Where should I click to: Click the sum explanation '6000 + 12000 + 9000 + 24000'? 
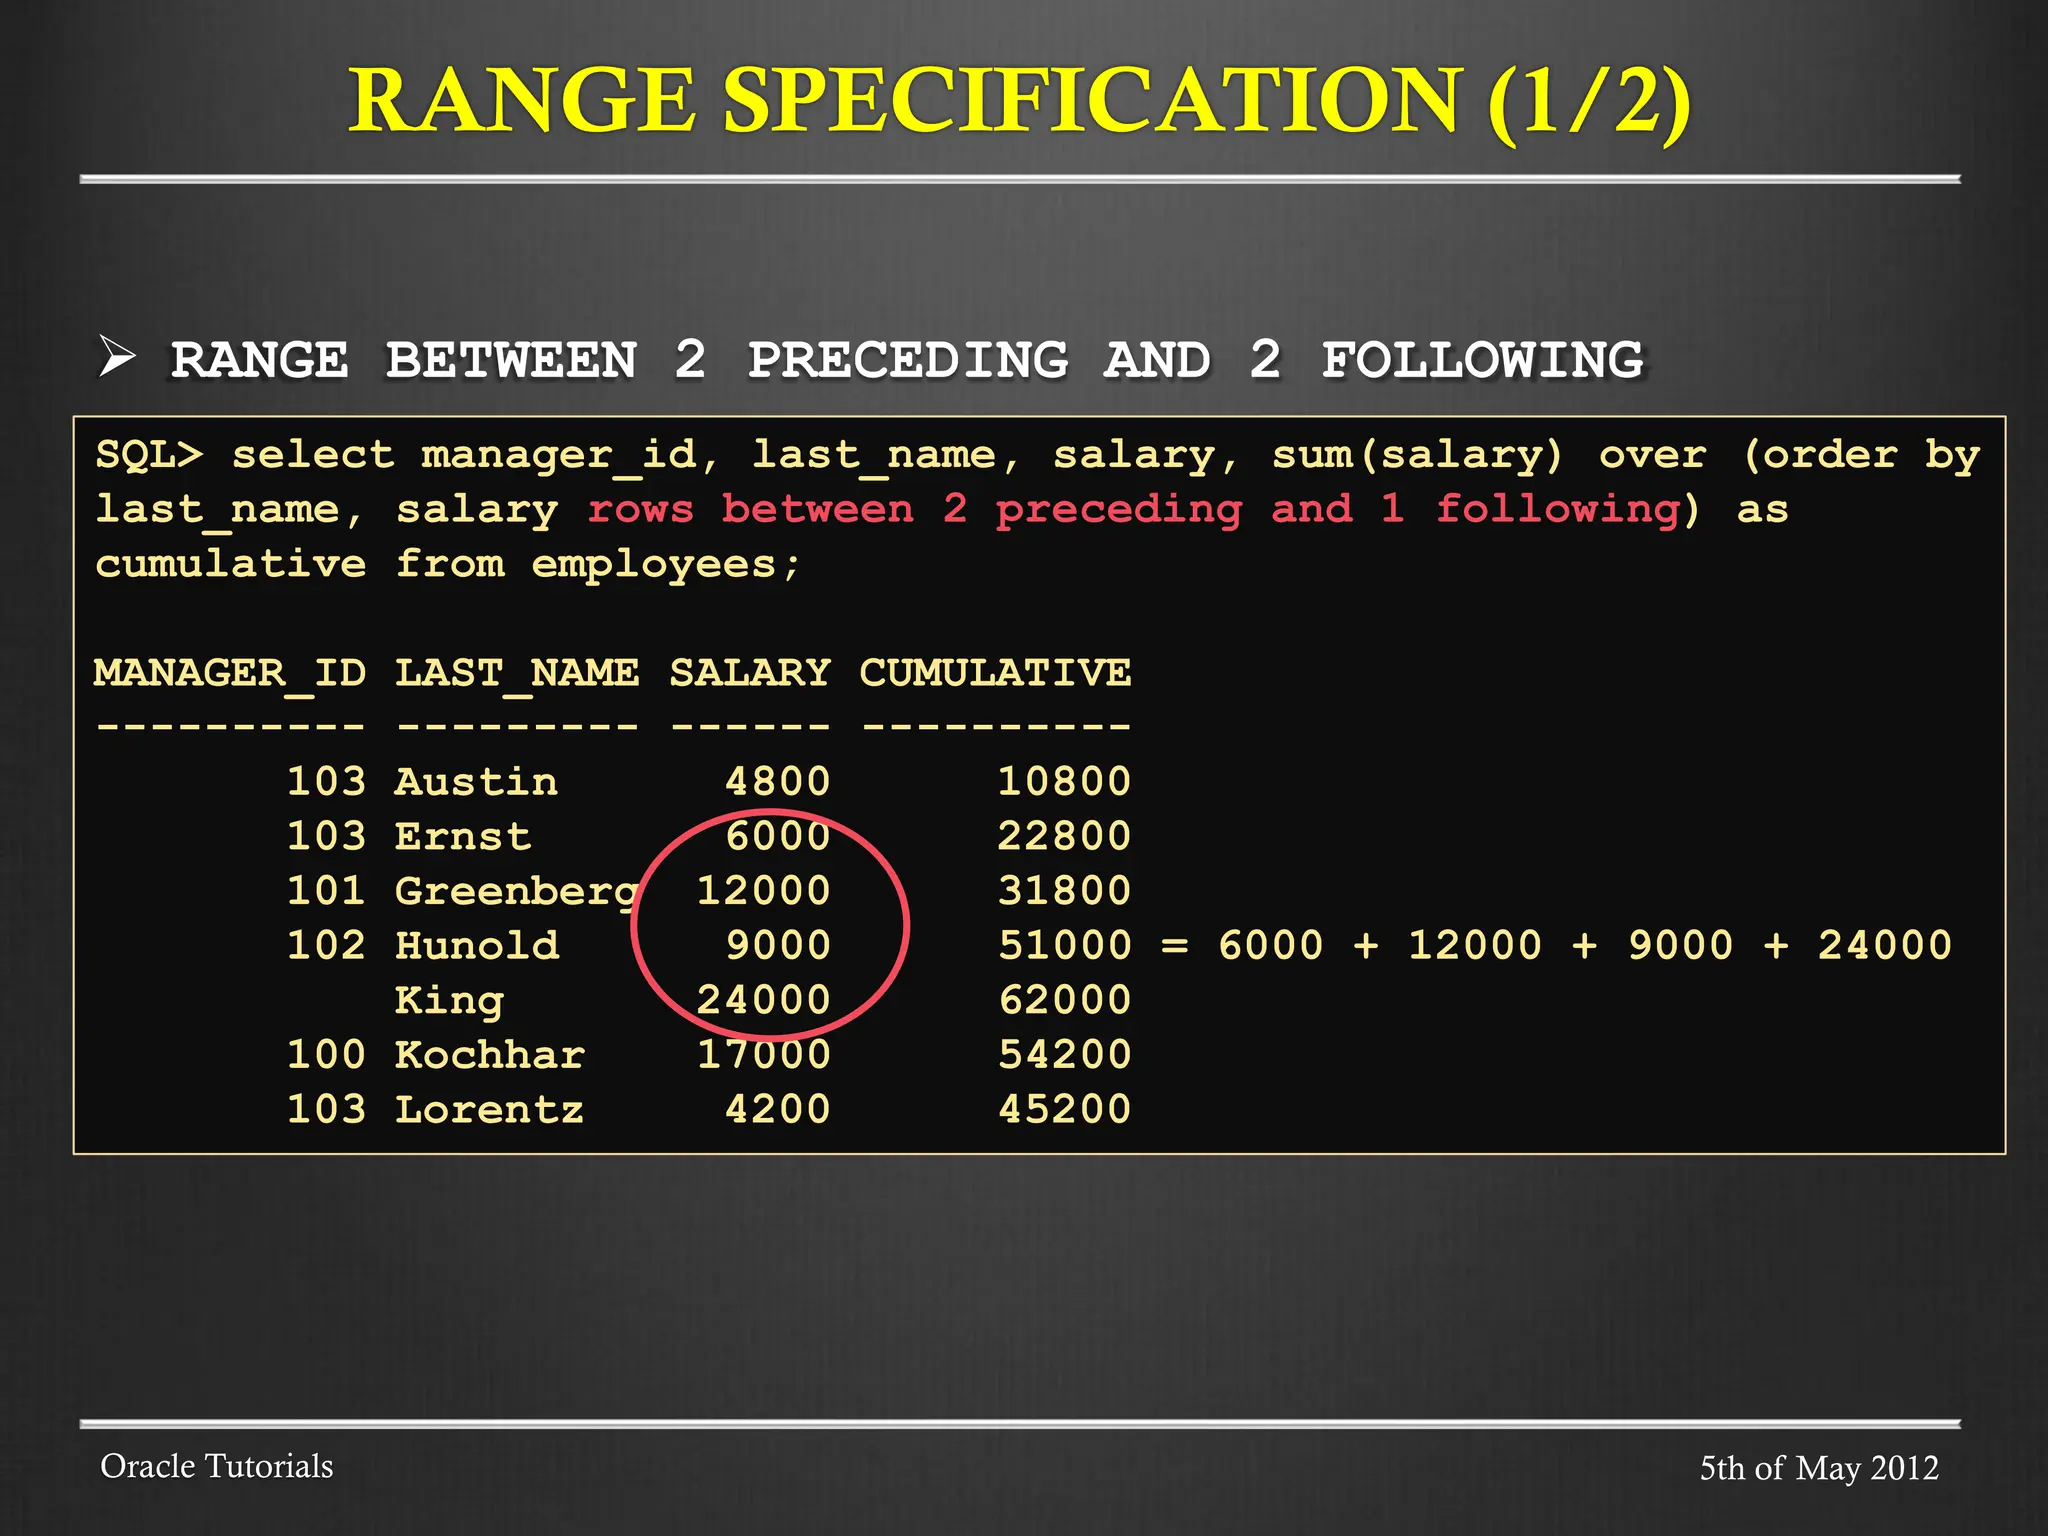tap(1584, 946)
